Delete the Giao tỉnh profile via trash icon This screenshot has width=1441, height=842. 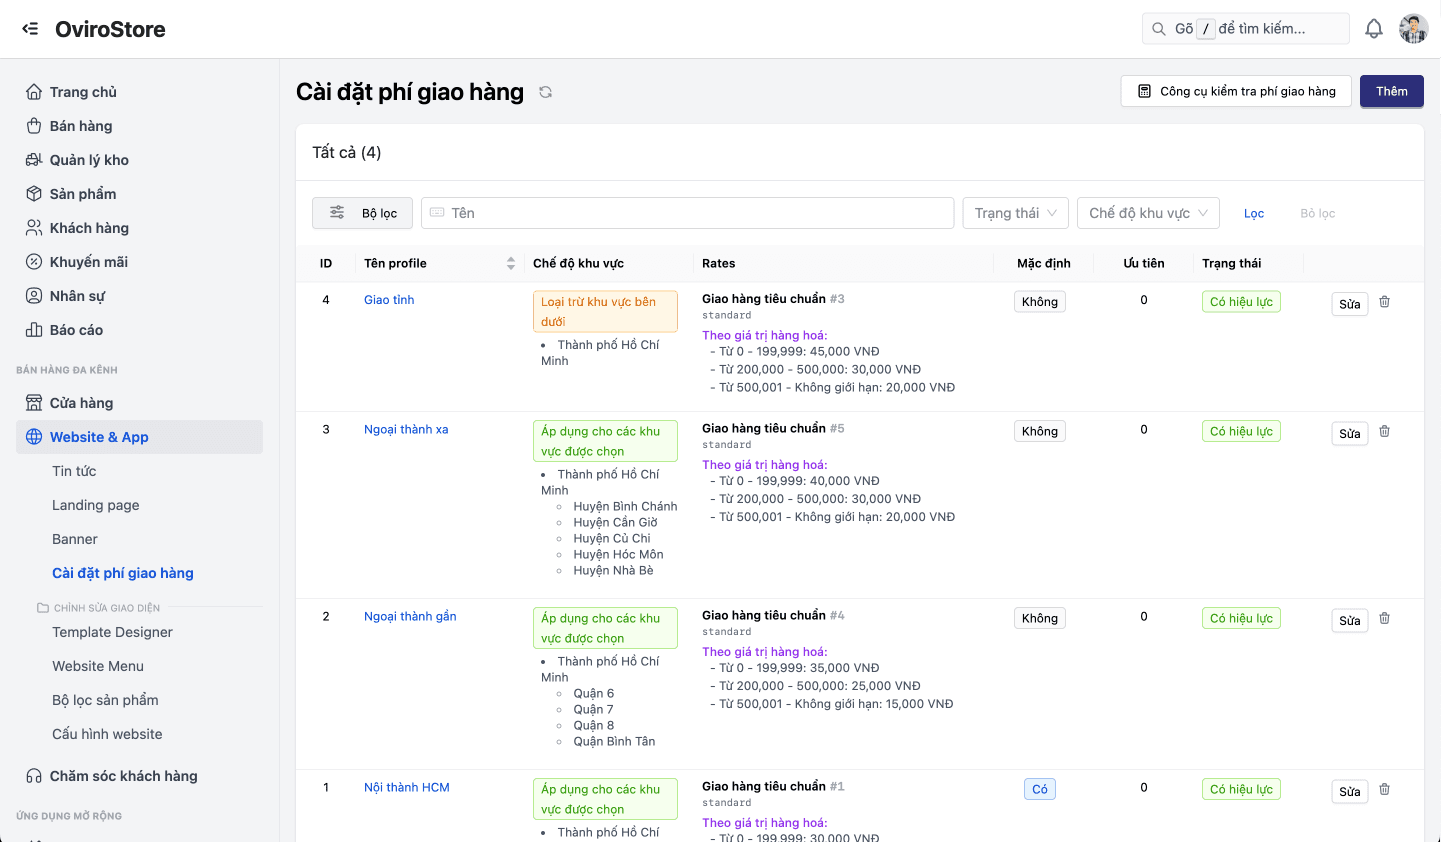click(x=1385, y=302)
